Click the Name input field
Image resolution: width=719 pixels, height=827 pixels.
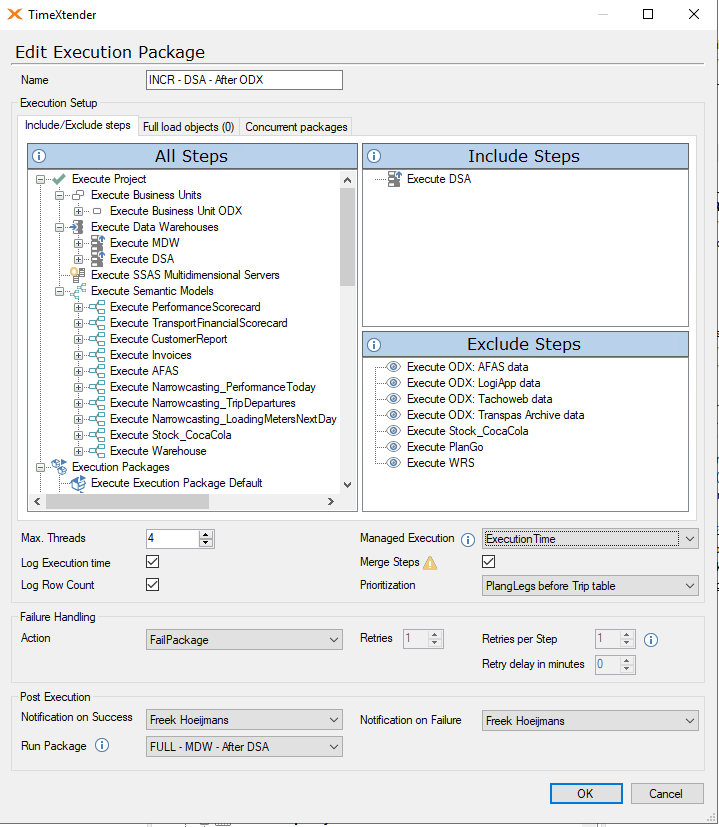point(244,80)
